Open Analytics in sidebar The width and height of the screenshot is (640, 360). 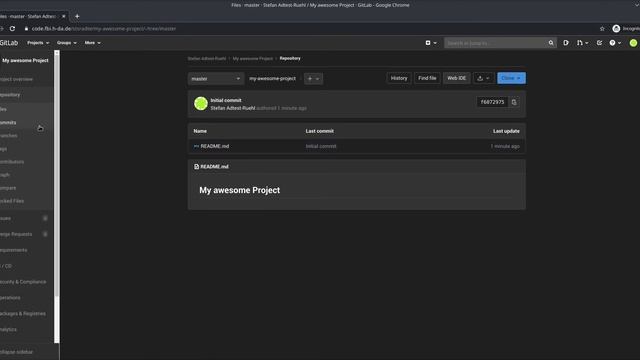click(x=9, y=329)
